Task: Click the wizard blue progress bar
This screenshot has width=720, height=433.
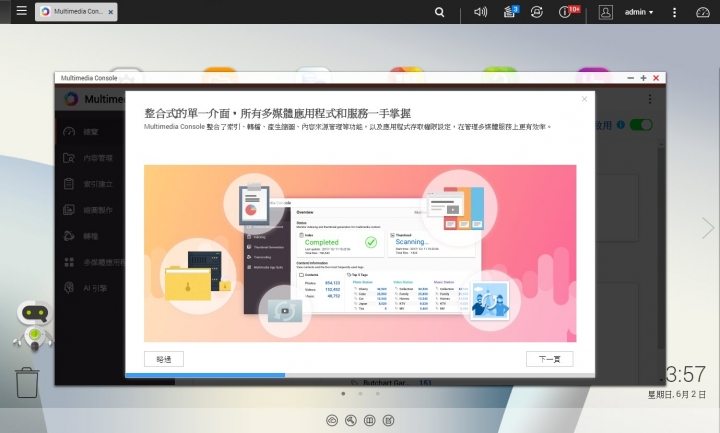Action: (205, 375)
